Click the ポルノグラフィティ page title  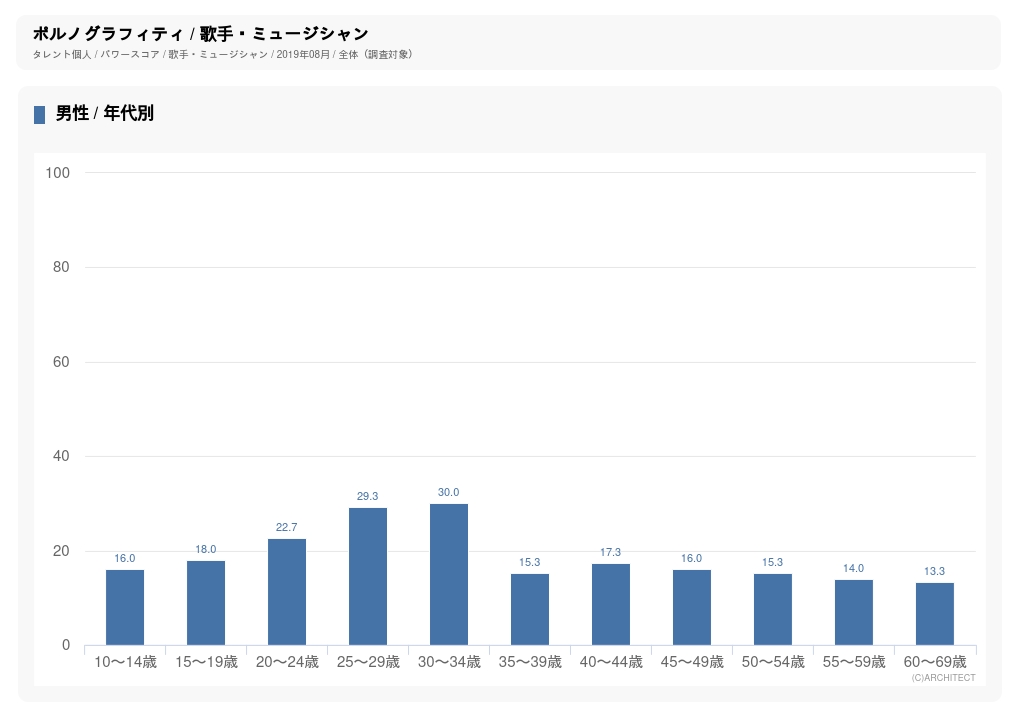(200, 34)
